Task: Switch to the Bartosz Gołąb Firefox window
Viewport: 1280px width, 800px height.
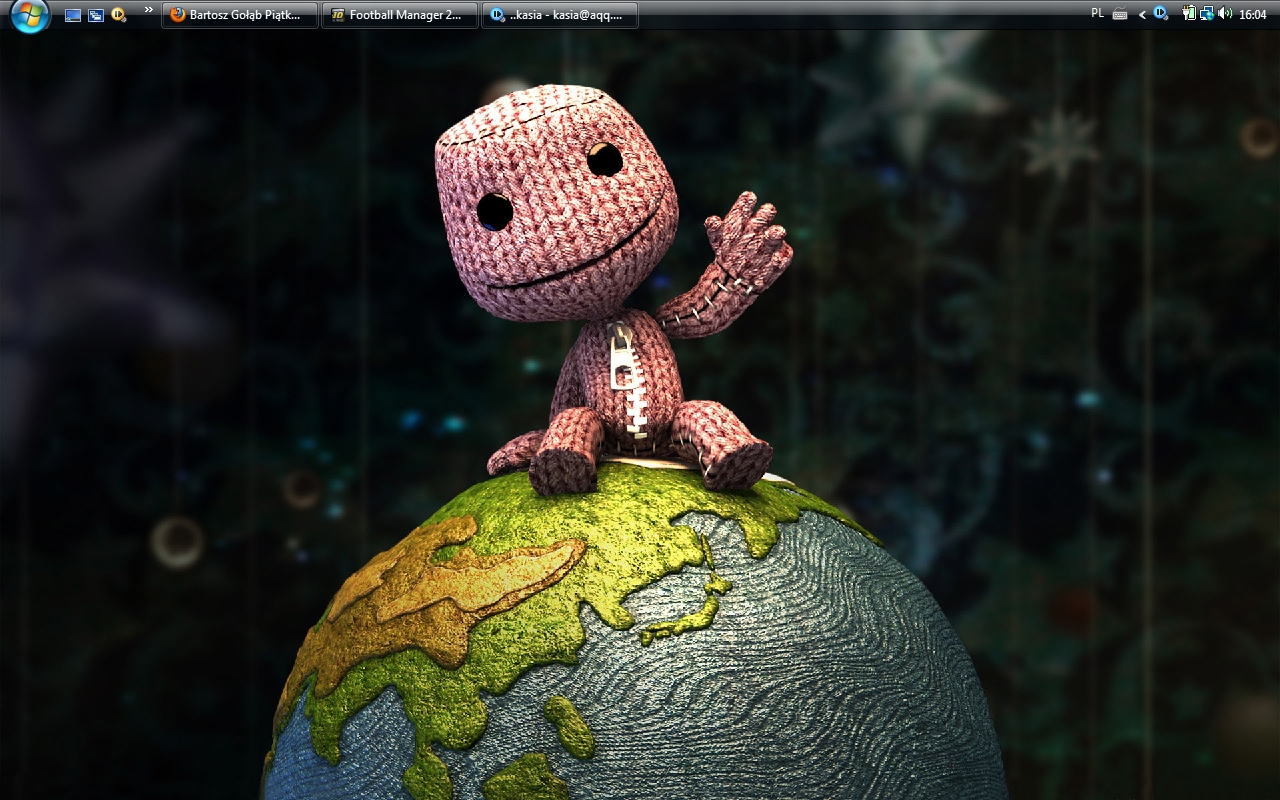Action: coord(240,15)
